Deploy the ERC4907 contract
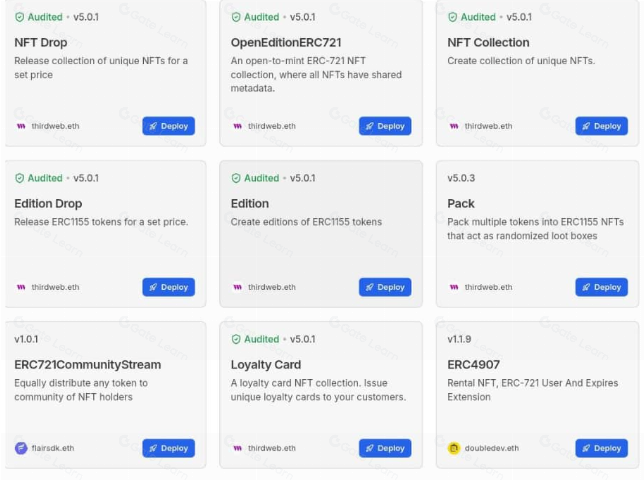 click(x=601, y=448)
